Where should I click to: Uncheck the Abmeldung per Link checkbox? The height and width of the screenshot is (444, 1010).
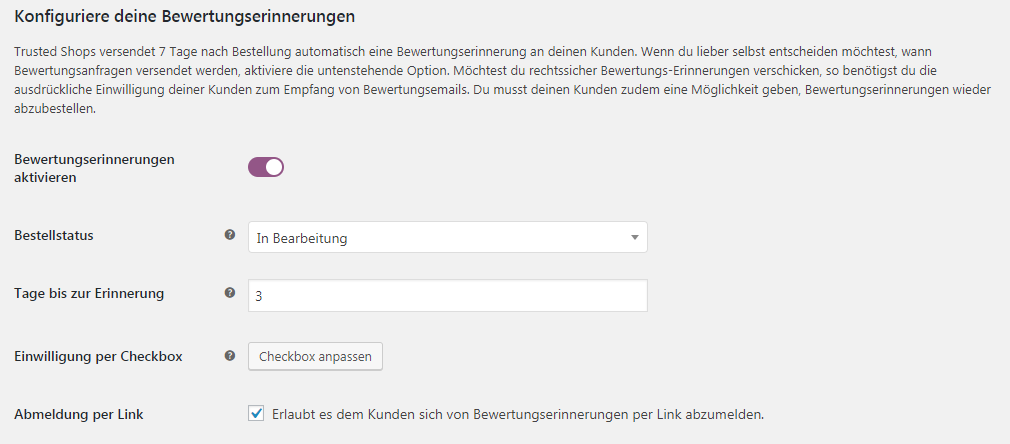coord(256,414)
